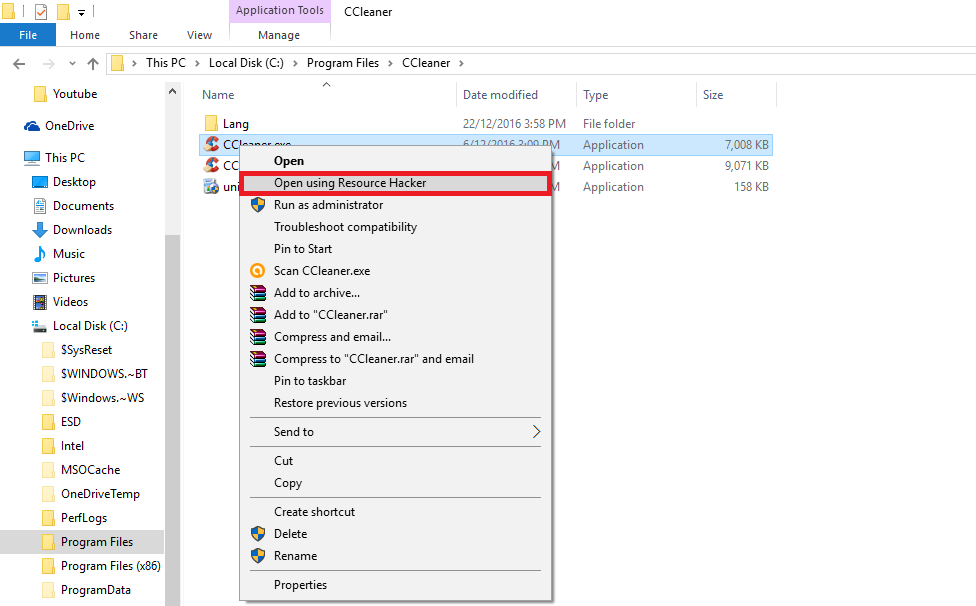Select Youtube folder in navigation pane
The image size is (976, 606).
click(75, 94)
